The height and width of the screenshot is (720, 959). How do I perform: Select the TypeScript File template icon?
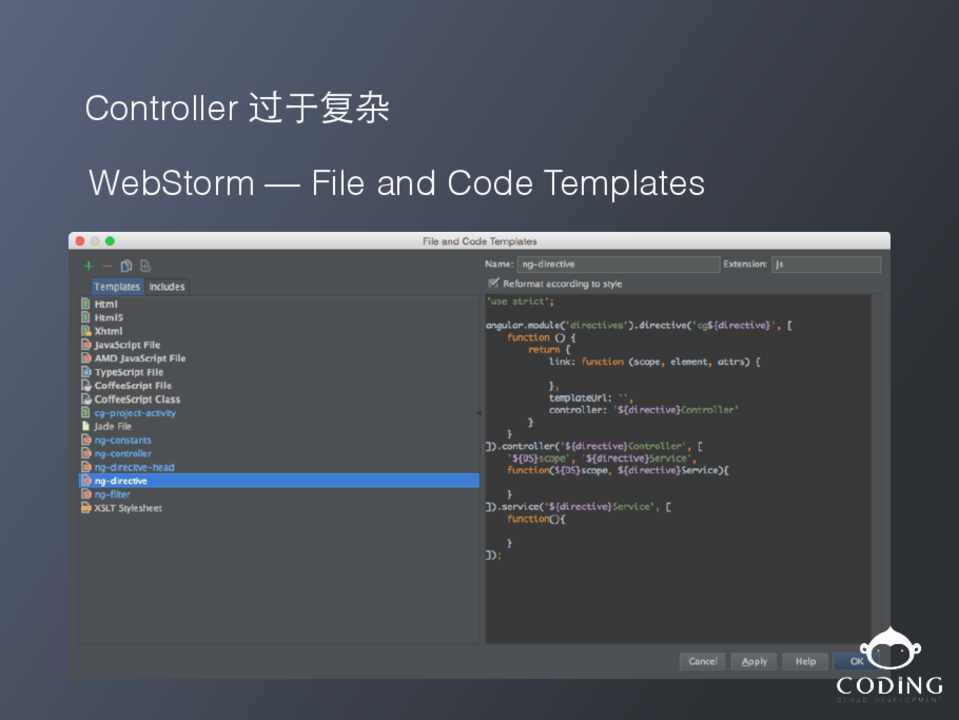point(86,372)
